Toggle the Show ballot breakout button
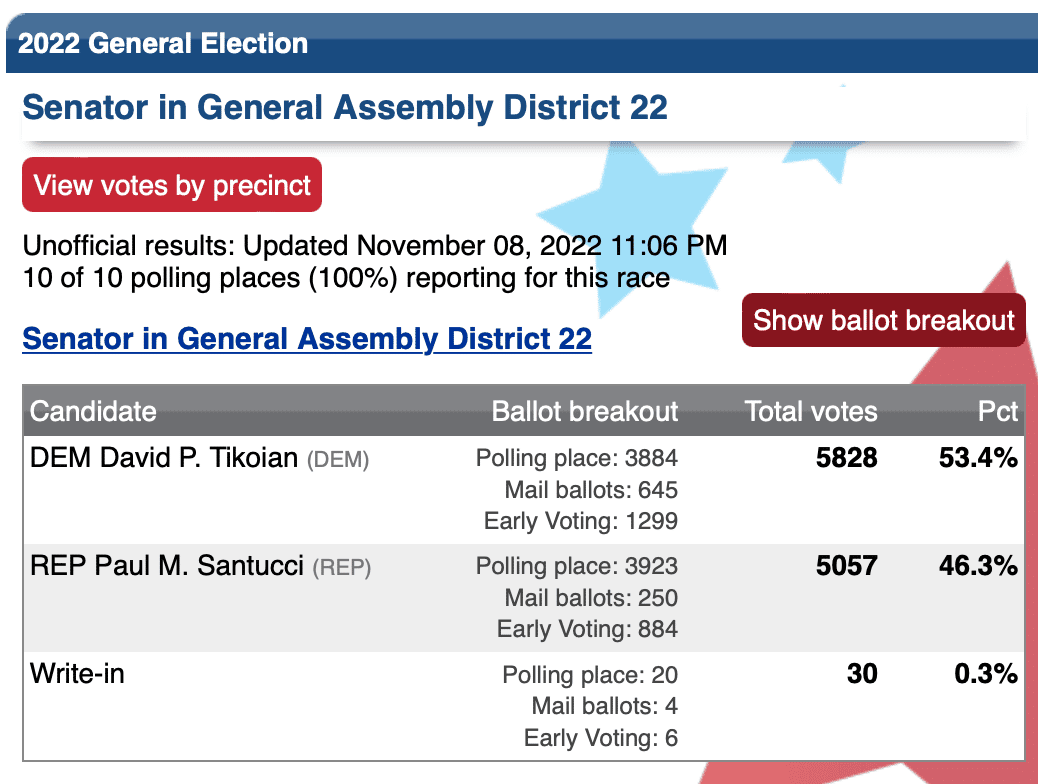This screenshot has height=784, width=1038. coord(884,320)
